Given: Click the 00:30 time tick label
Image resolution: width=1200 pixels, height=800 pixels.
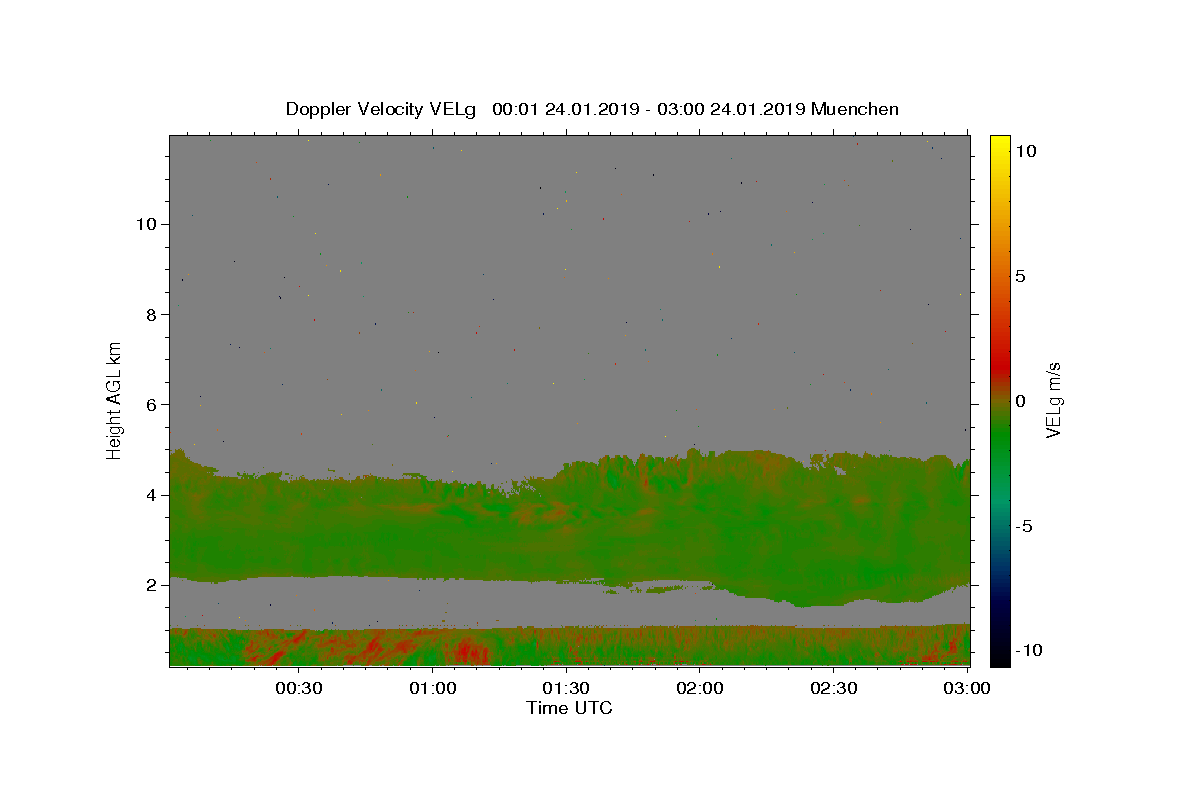Looking at the screenshot, I should click(299, 688).
